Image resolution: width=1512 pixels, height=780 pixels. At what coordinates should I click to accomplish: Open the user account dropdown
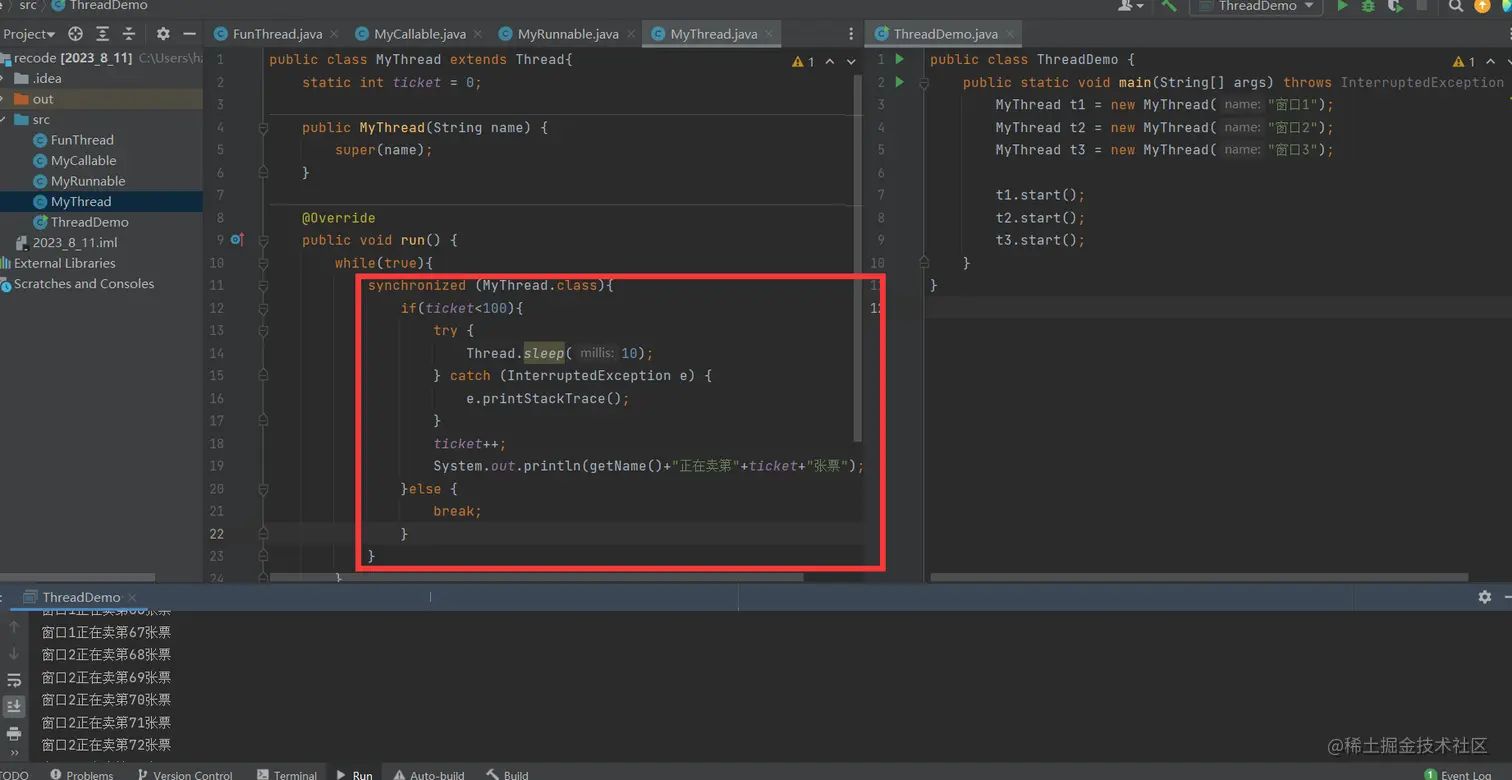coord(1131,6)
